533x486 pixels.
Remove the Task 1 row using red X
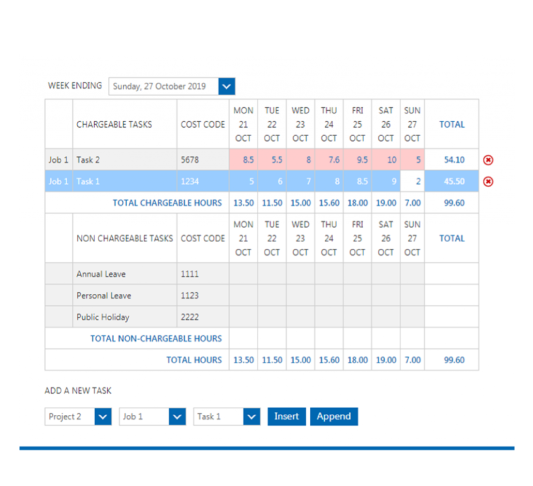(x=488, y=181)
